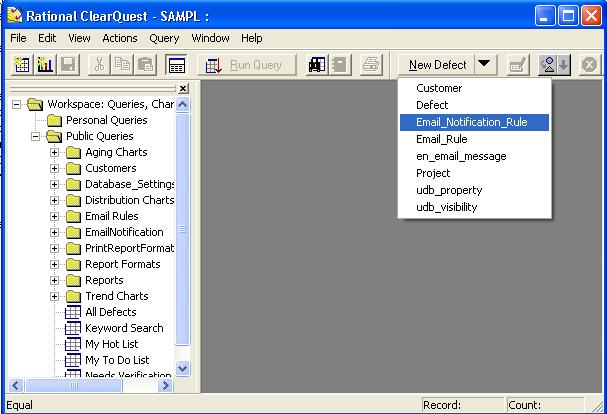Image resolution: width=607 pixels, height=414 pixels.
Task: Expand the PrintReportFormat folder
Action: [x=55, y=248]
